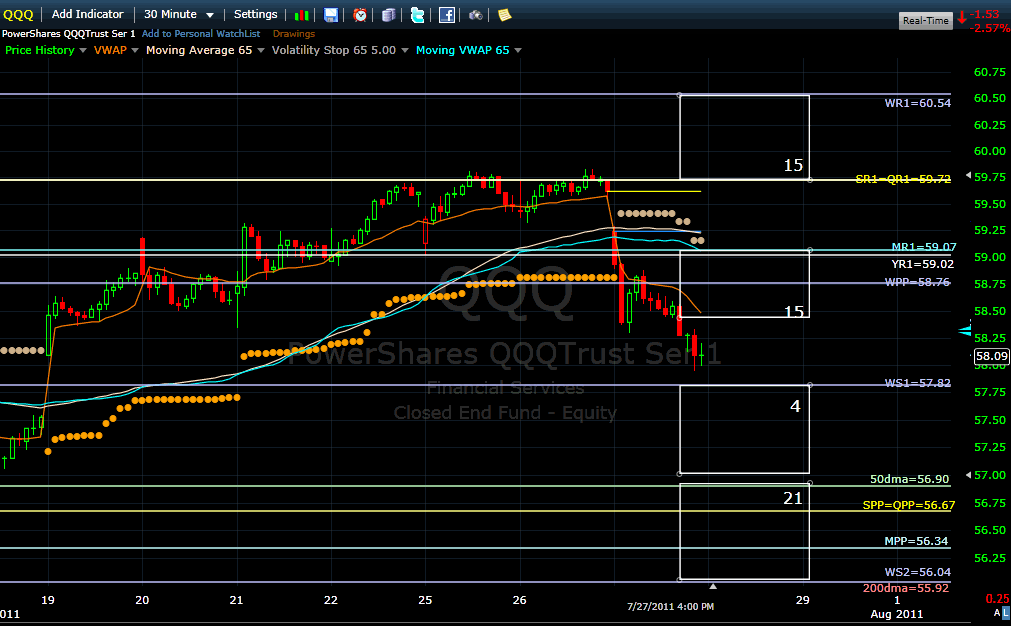Open the Settings menu
Image resolution: width=1011 pixels, height=626 pixels.
click(x=255, y=14)
